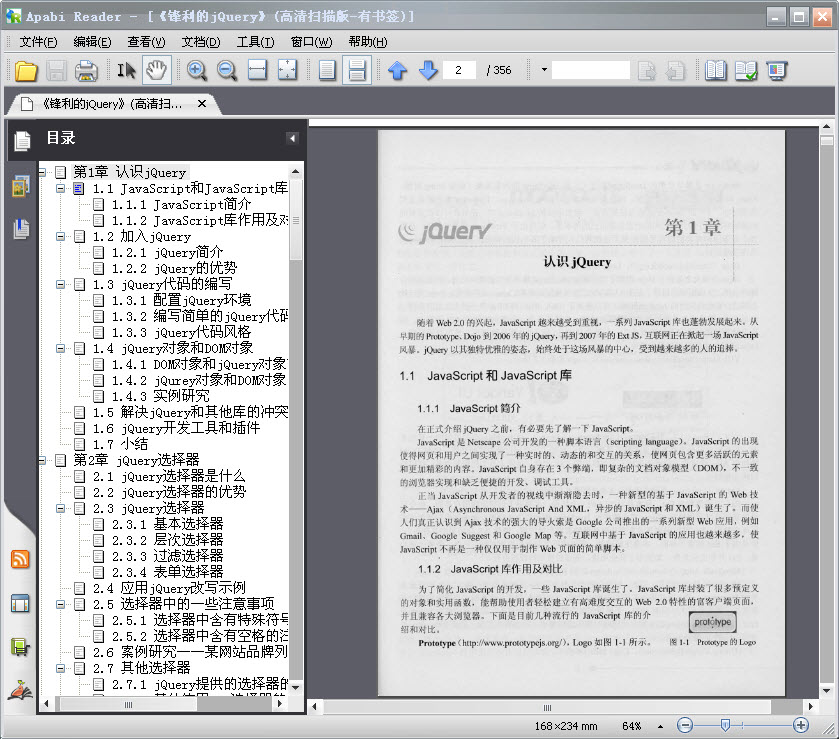
Task: Collapse the 第1章 认识jQuery tree node
Action: pos(42,172)
